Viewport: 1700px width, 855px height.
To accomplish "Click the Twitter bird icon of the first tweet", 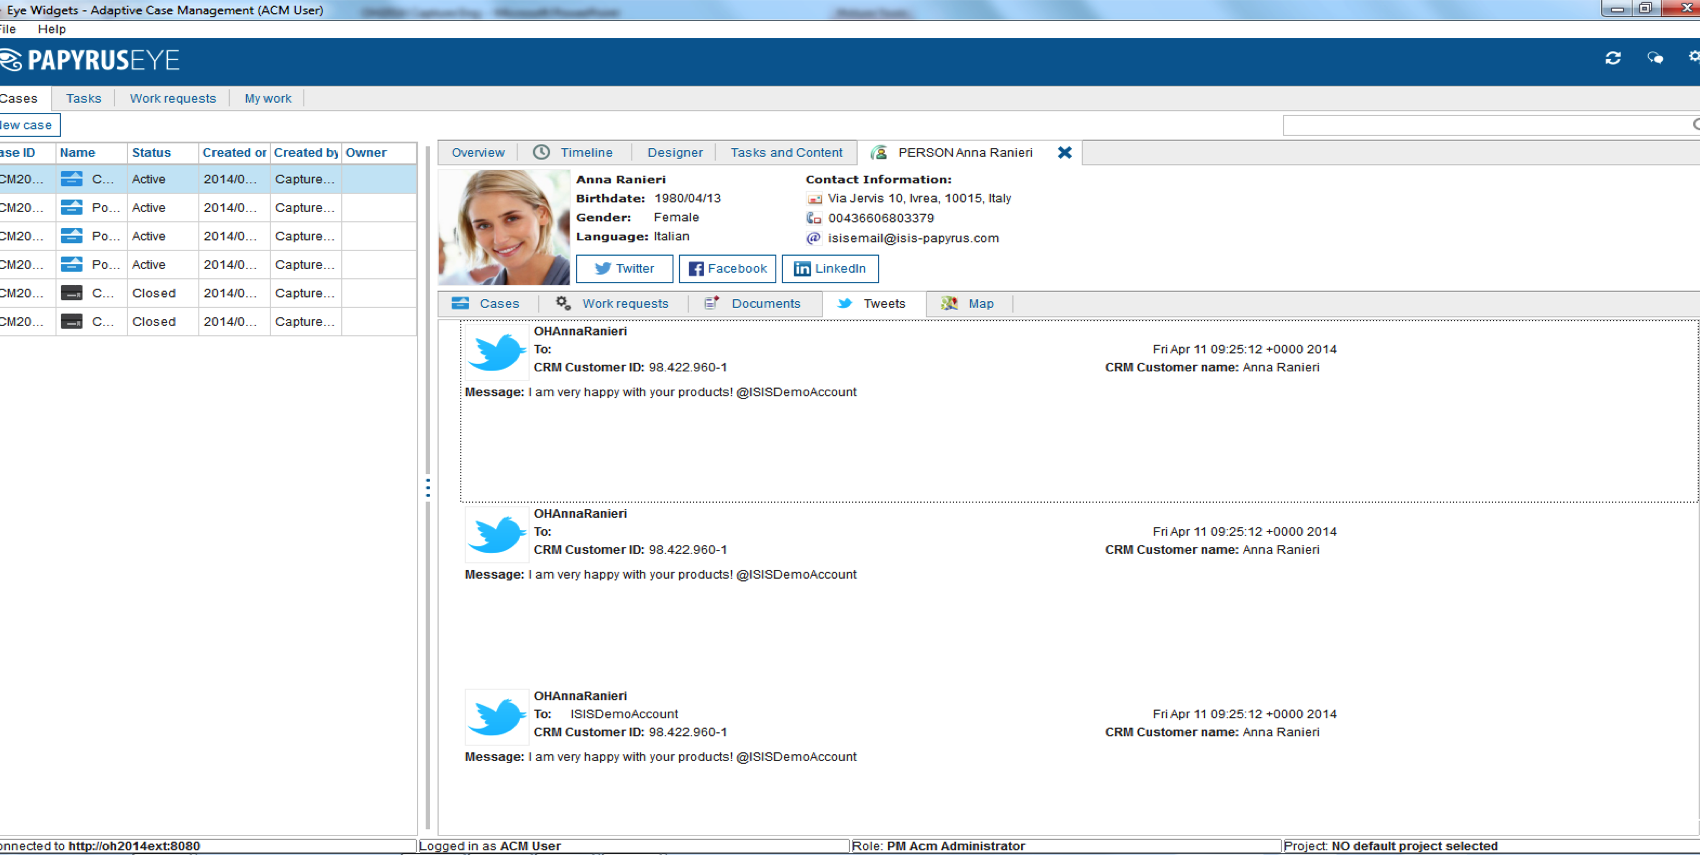I will [497, 352].
